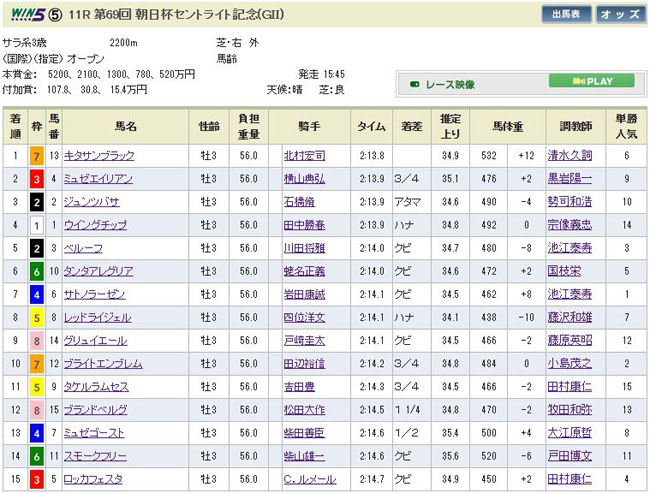Screen dimensions: 650x493
Task: Click the WIN5 logo icon
Action: [x=25, y=14]
